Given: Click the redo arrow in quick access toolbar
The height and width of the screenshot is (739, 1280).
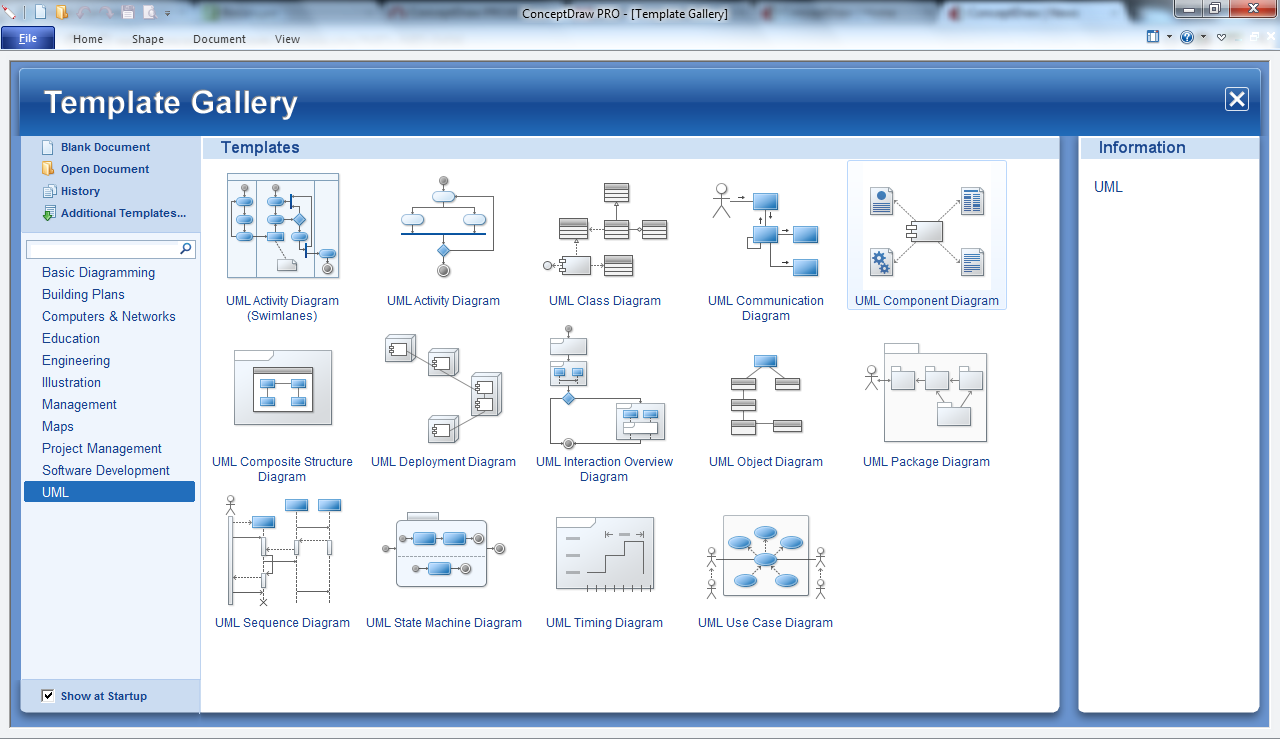Looking at the screenshot, I should pyautogui.click(x=106, y=13).
